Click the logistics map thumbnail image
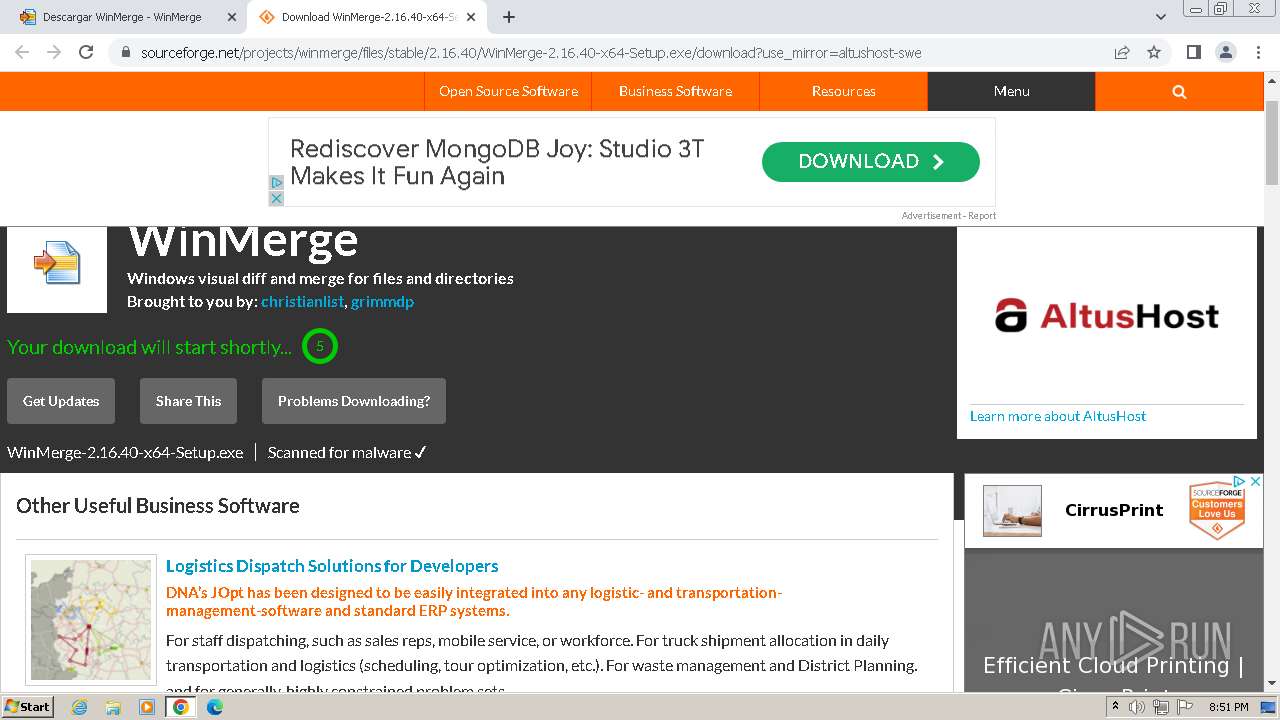Viewport: 1280px width, 720px height. pyautogui.click(x=91, y=620)
